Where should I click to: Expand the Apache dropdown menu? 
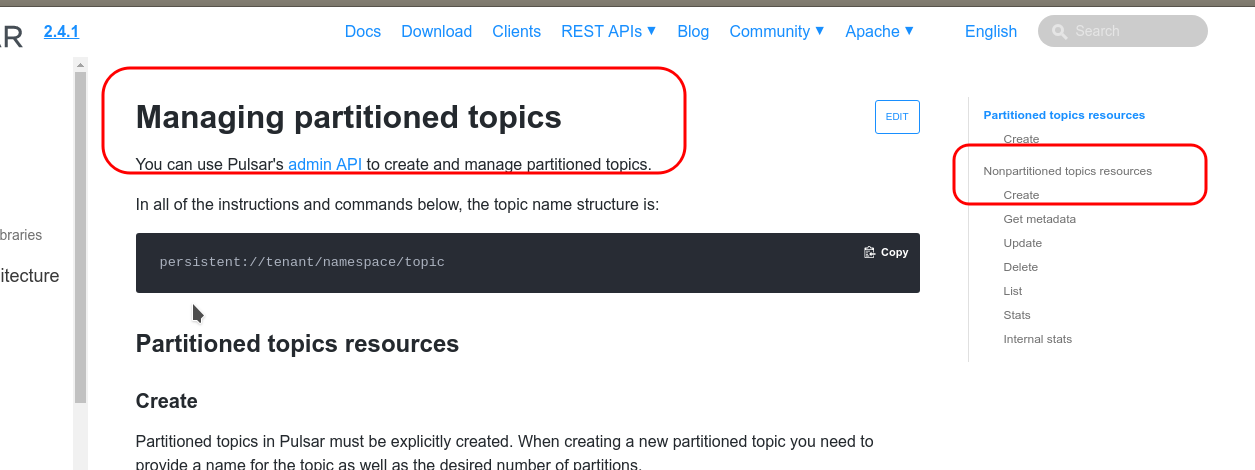tap(880, 32)
